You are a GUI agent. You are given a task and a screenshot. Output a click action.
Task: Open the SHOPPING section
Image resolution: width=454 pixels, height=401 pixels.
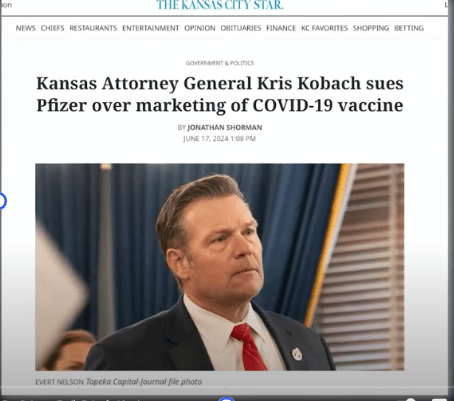[x=371, y=28]
